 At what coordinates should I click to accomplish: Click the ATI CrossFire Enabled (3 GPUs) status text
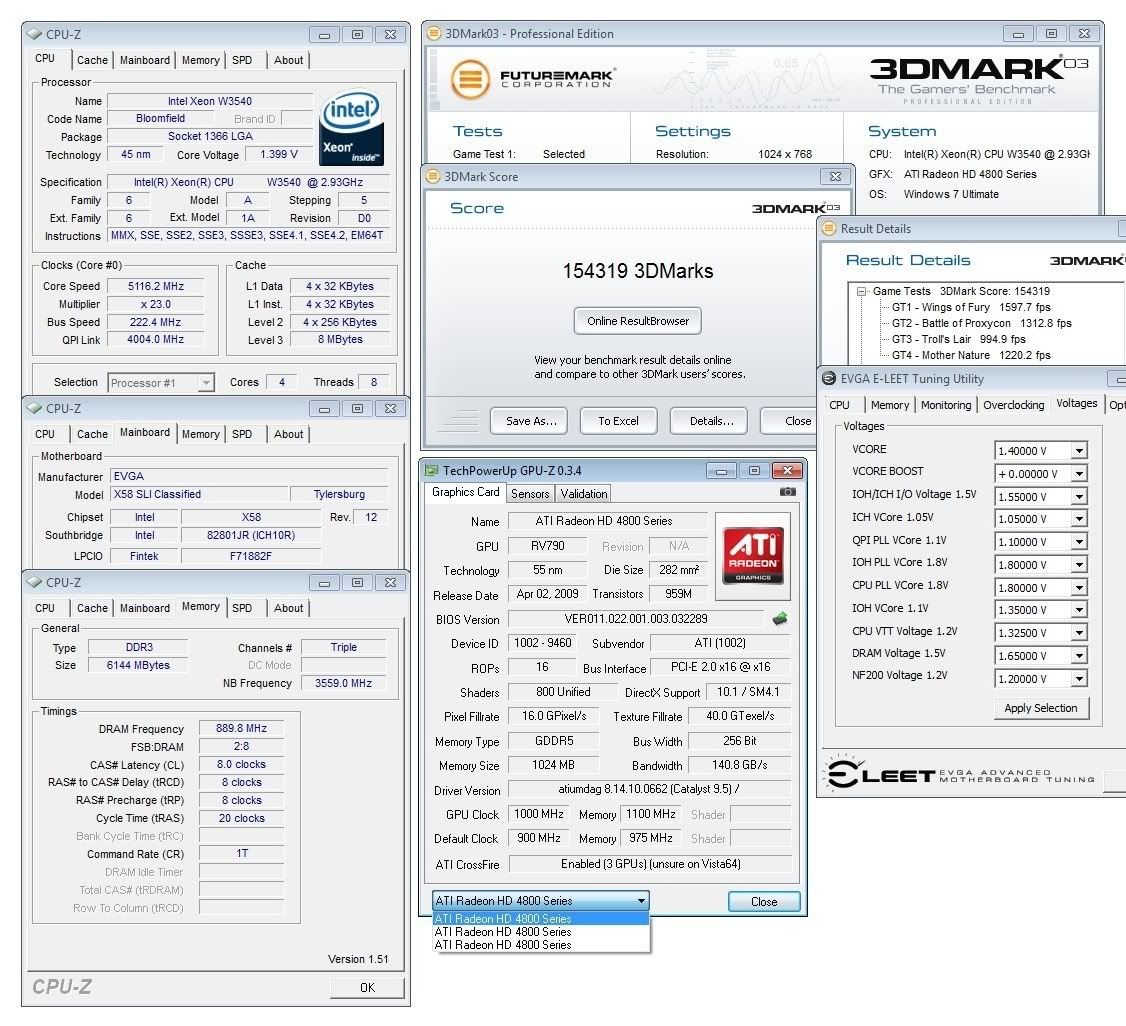[651, 864]
